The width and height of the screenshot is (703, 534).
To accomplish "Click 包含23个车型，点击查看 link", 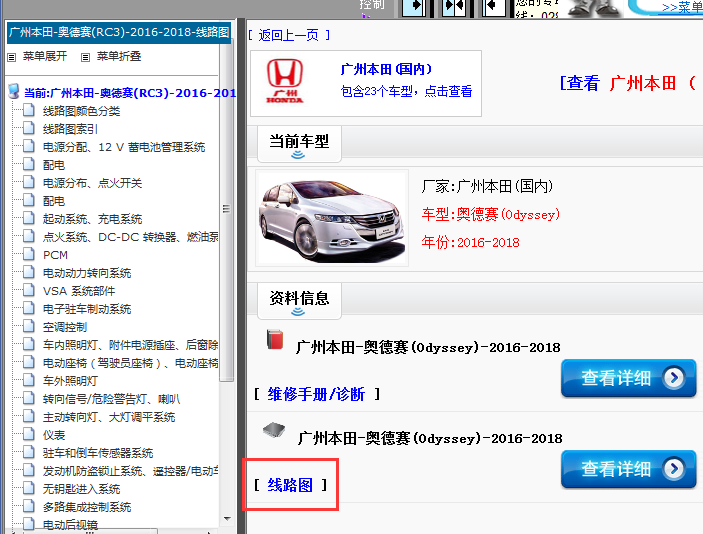I will (406, 91).
